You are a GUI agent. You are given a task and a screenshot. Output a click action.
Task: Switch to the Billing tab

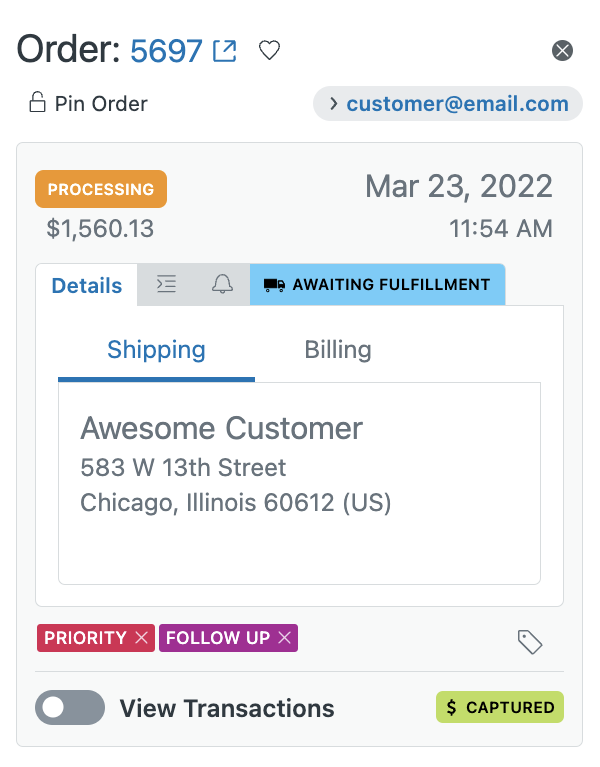[338, 350]
